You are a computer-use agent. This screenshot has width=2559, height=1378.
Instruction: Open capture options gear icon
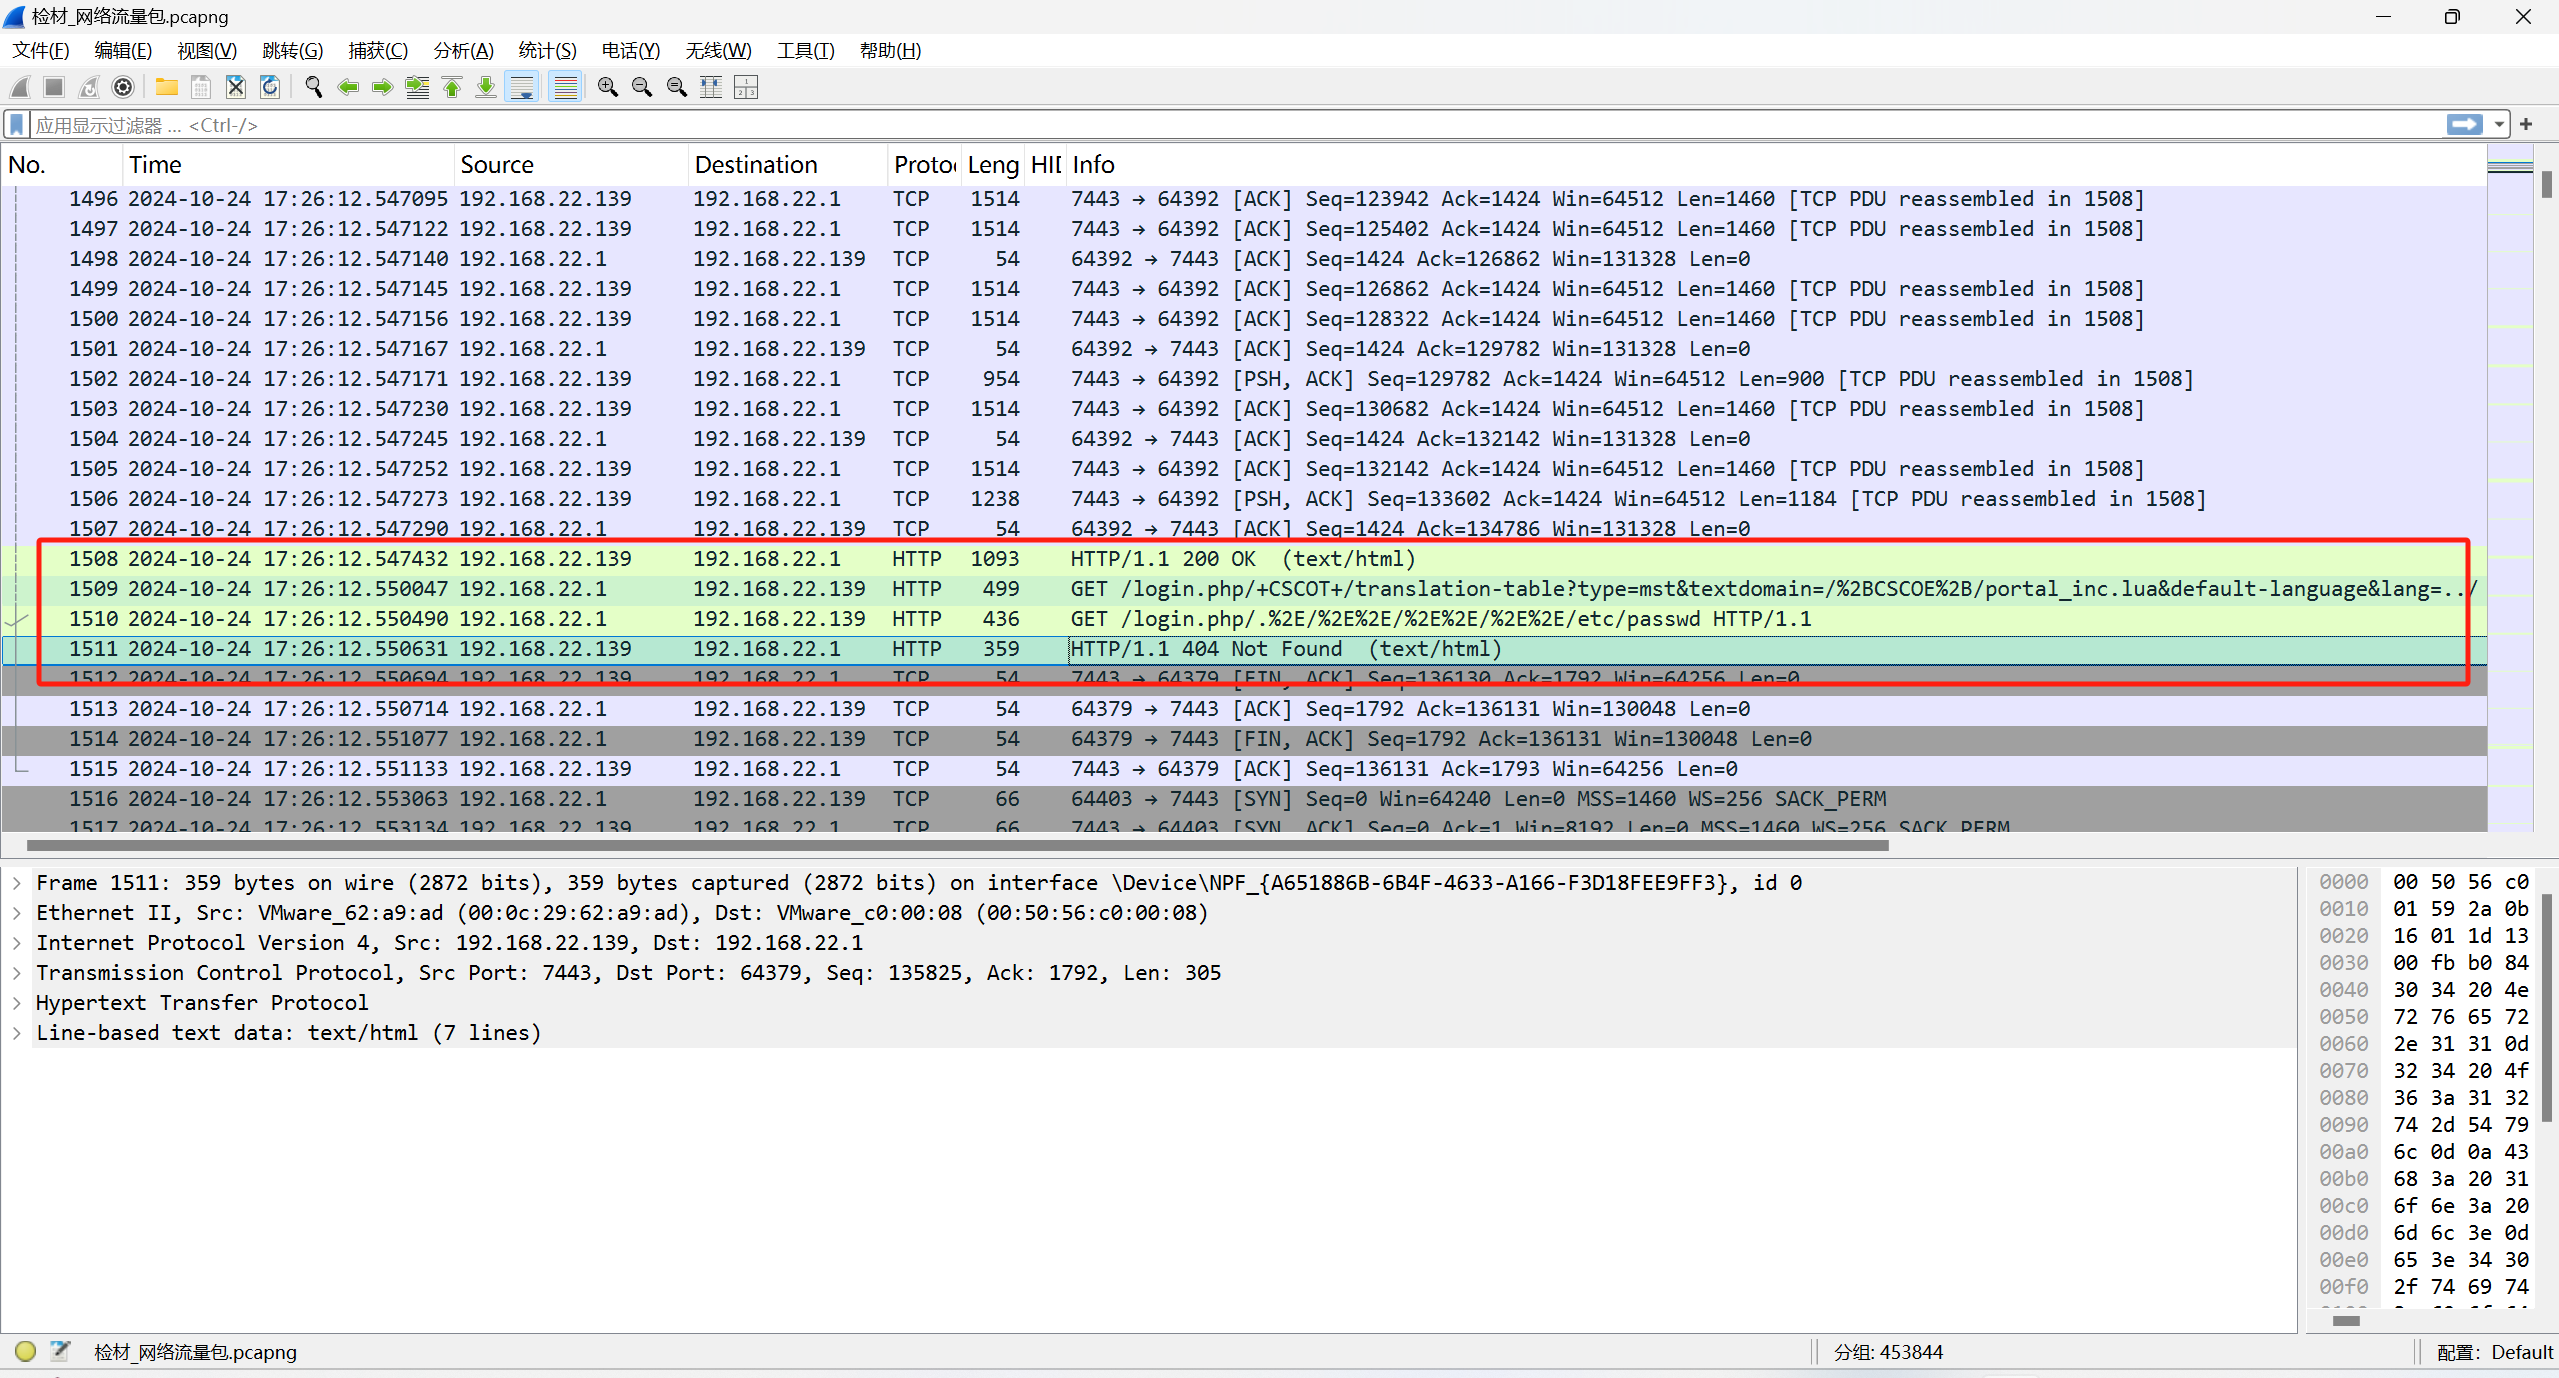[122, 88]
